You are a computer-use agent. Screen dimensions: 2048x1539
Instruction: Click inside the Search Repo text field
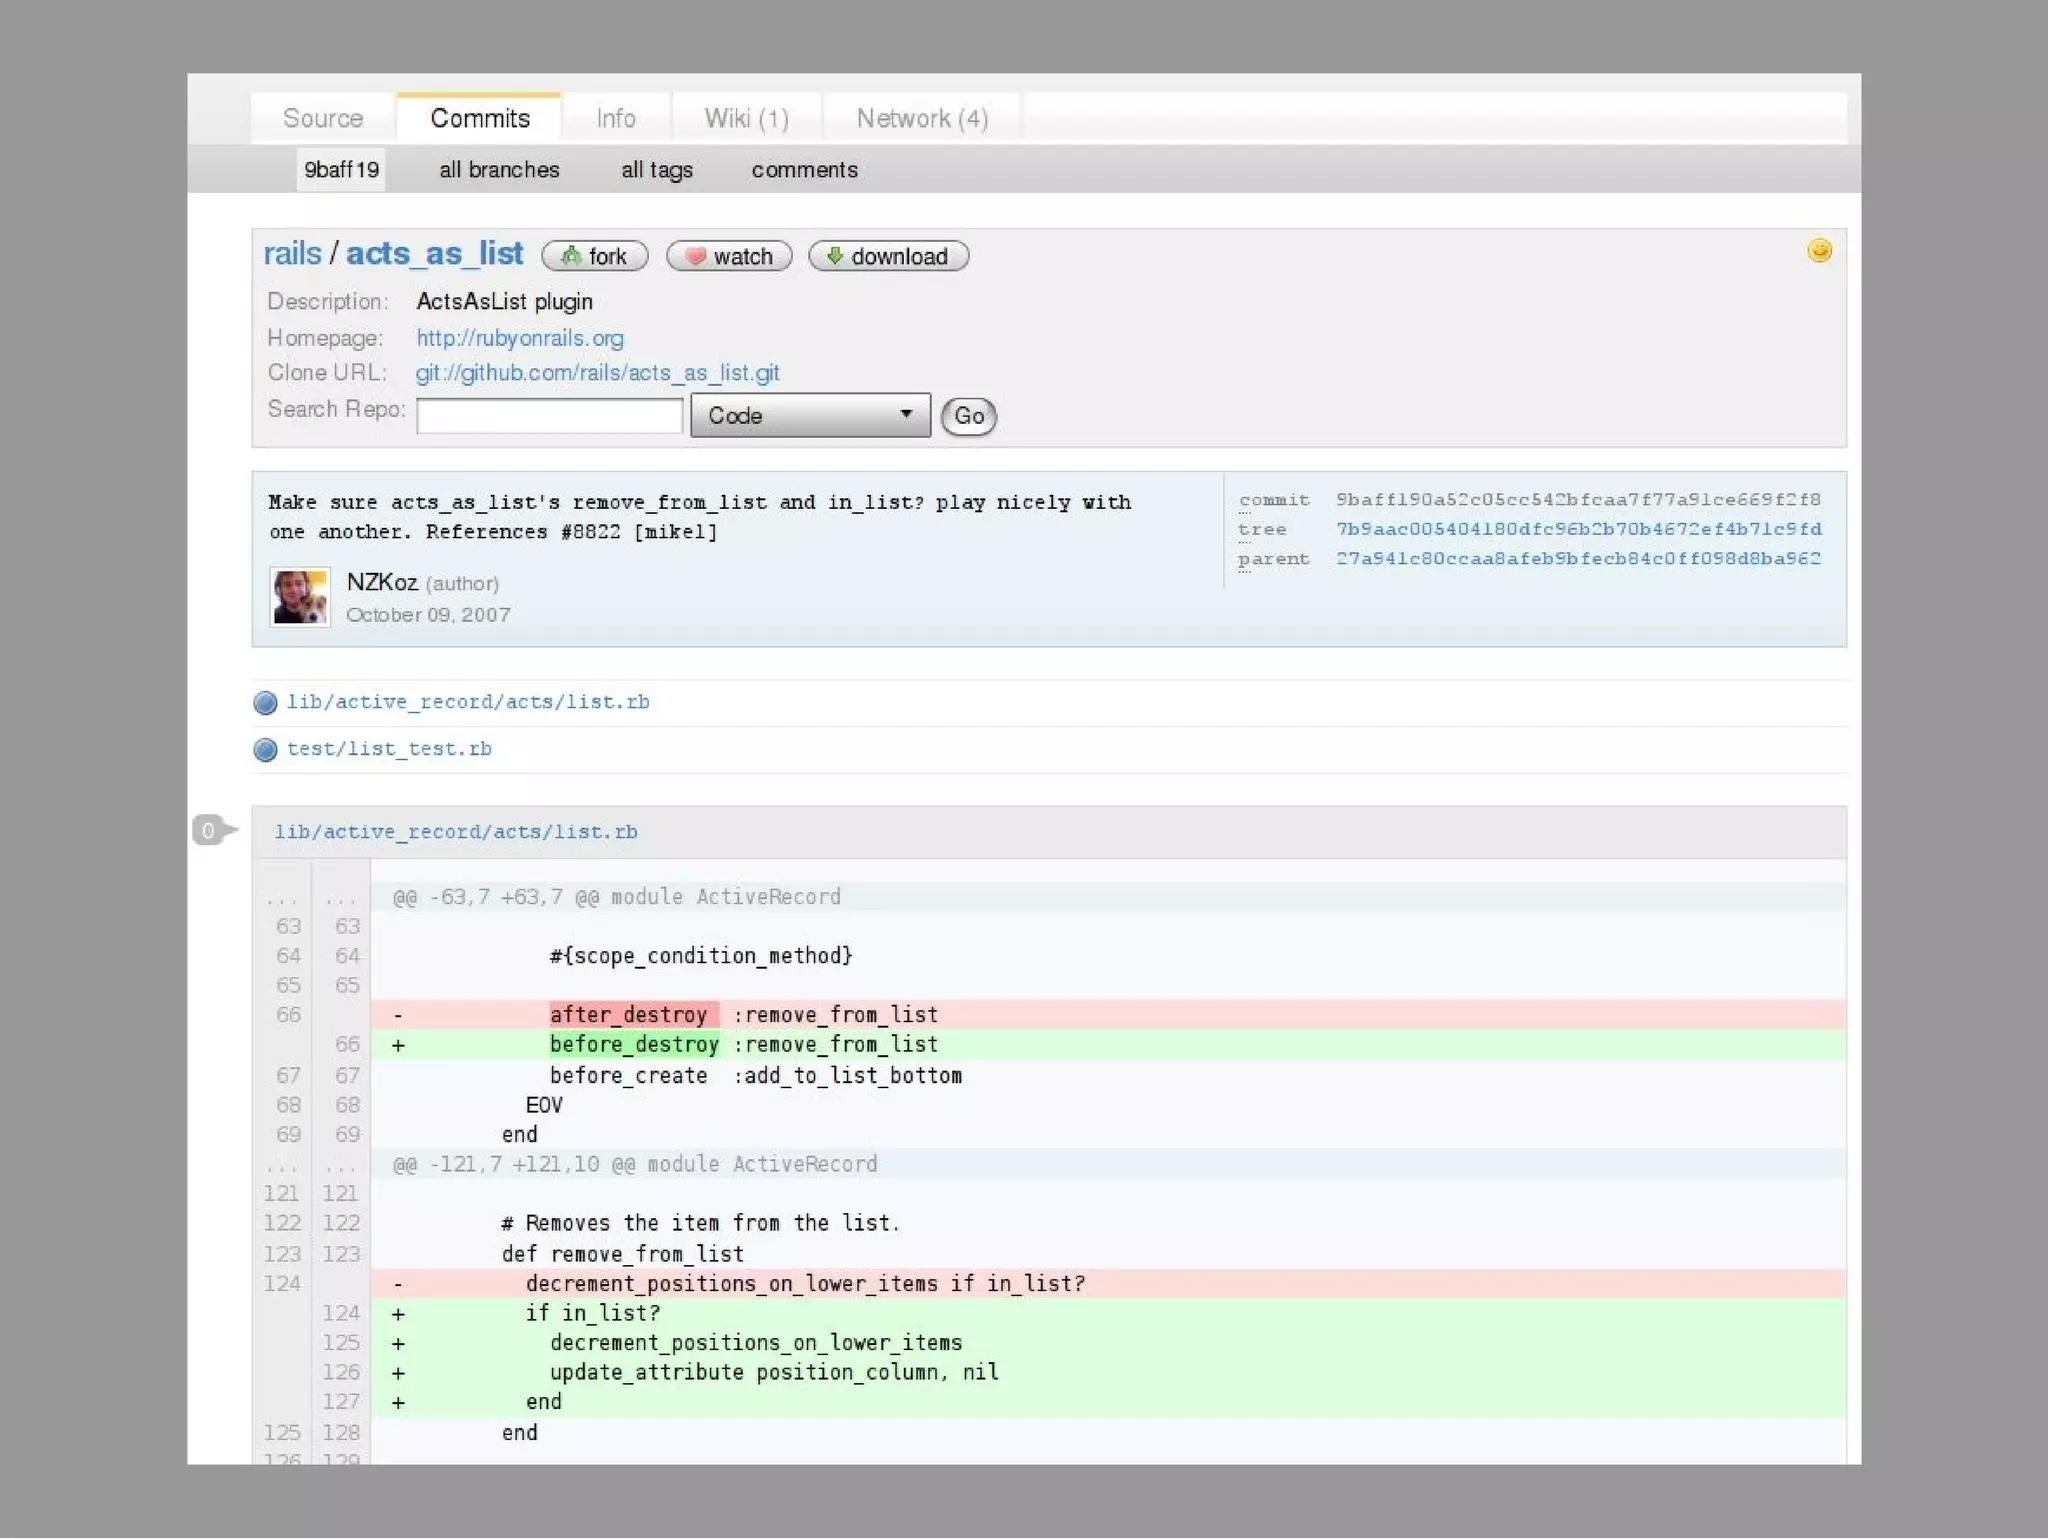549,416
